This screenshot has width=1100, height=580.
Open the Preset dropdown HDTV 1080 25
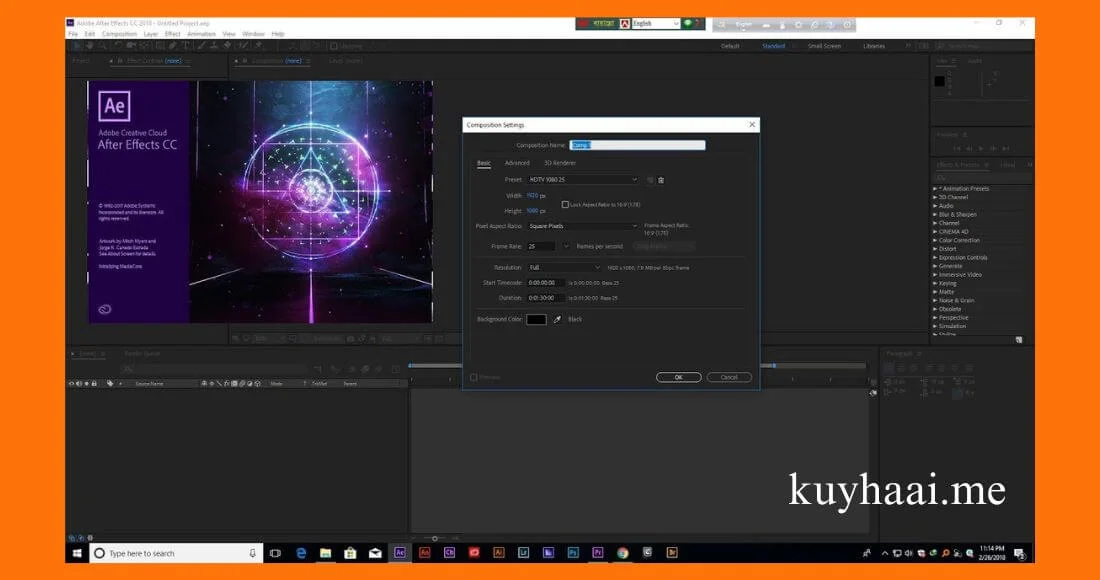click(x=582, y=180)
